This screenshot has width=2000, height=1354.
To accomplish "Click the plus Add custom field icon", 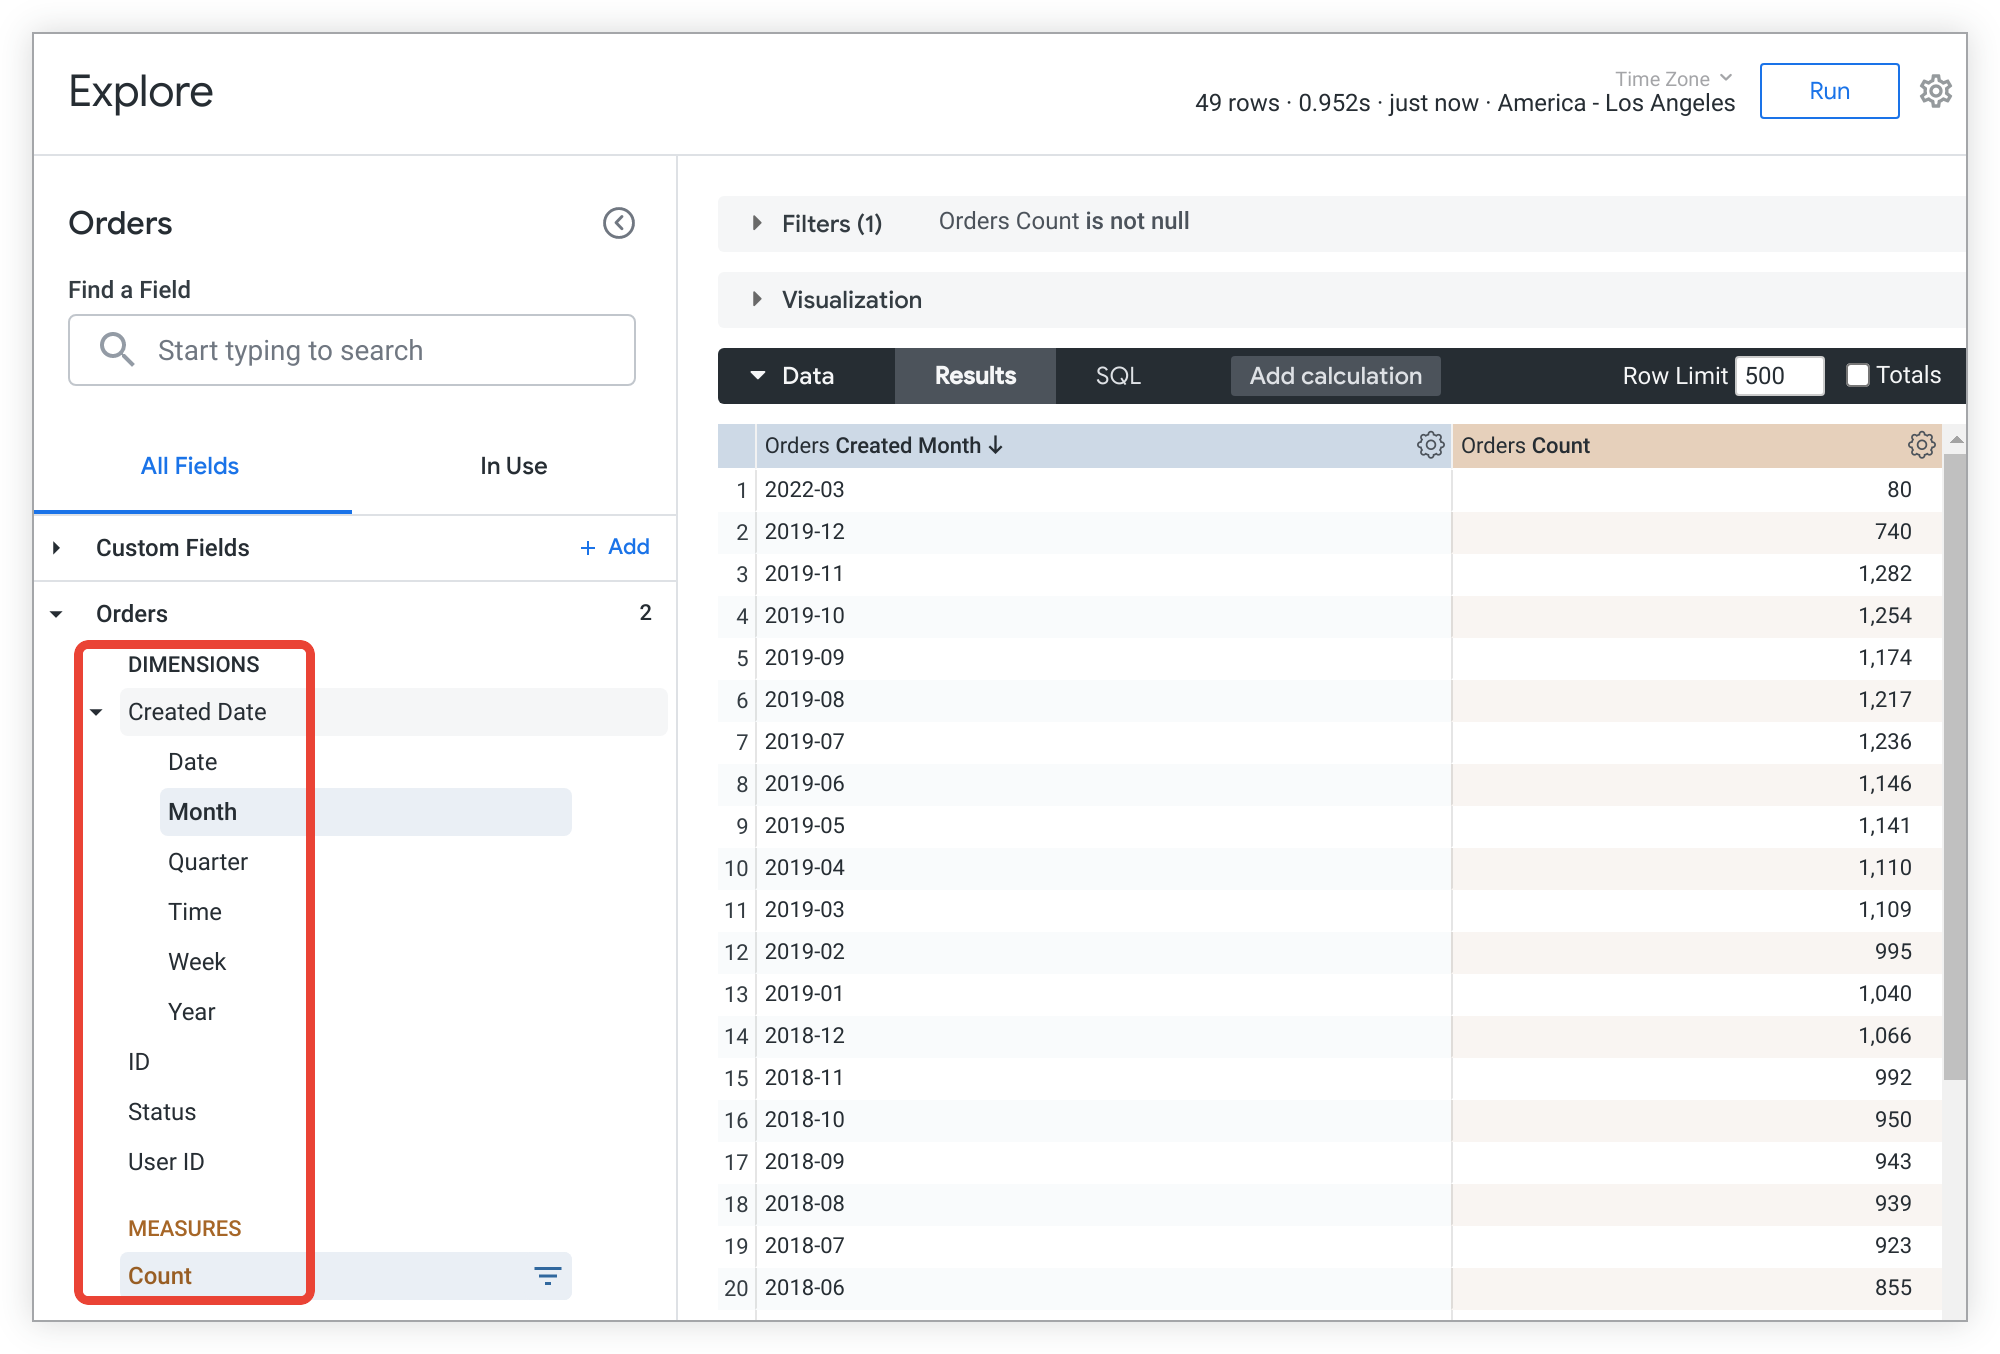I will click(x=588, y=548).
